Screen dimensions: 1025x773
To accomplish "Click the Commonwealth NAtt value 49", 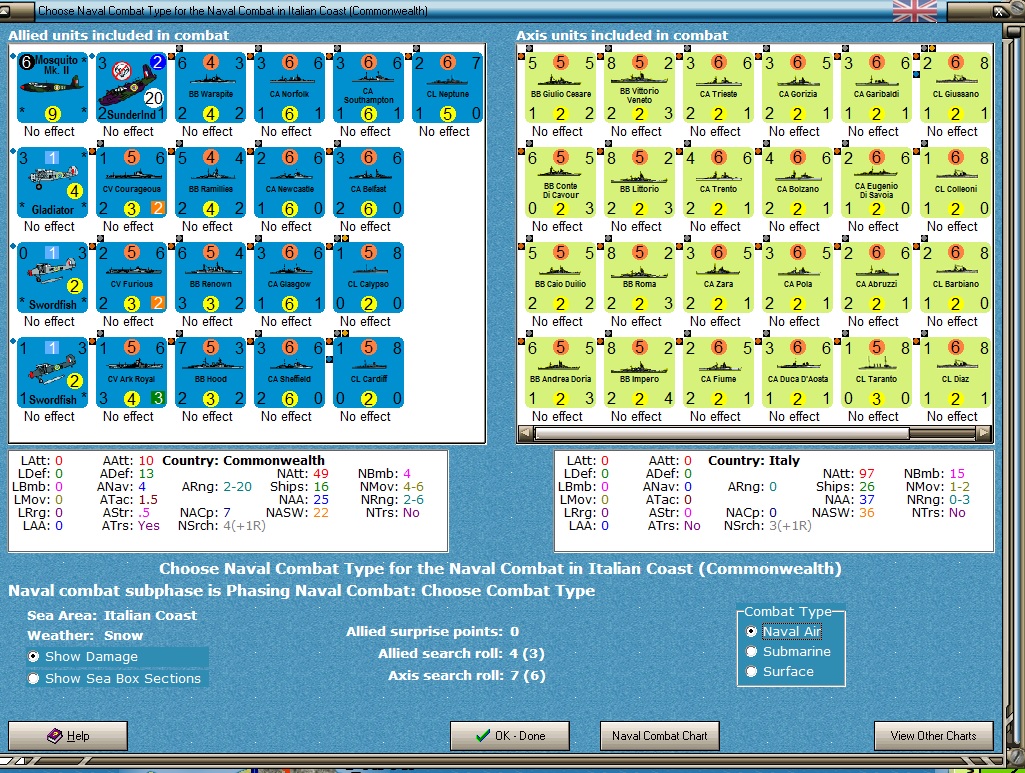I will pos(321,474).
